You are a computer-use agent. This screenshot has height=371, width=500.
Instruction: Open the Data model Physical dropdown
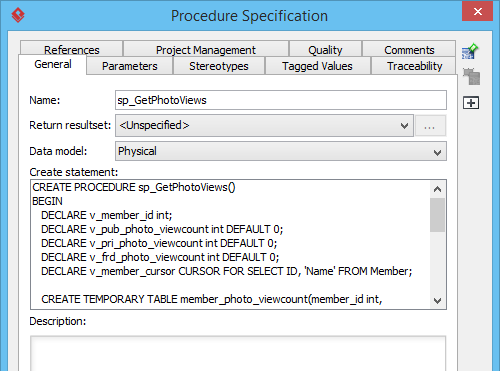pyautogui.click(x=281, y=151)
